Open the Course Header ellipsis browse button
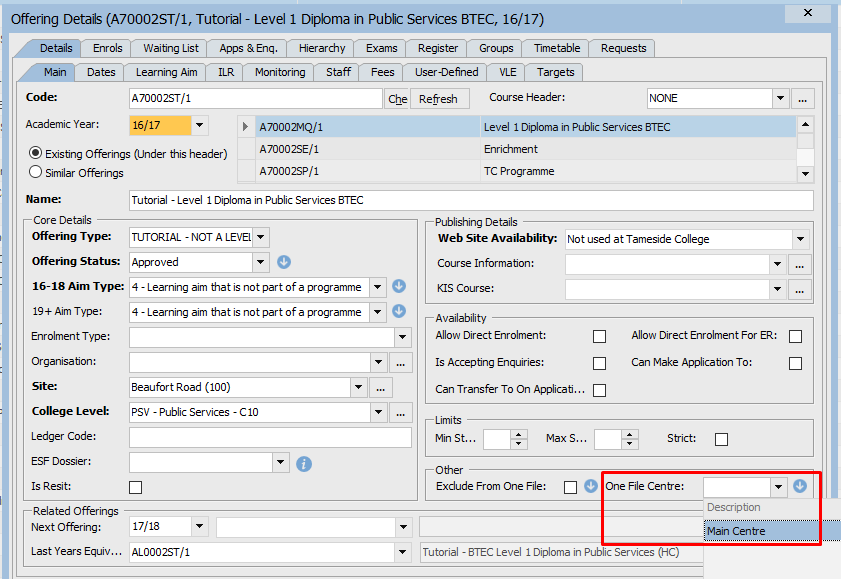 click(802, 99)
